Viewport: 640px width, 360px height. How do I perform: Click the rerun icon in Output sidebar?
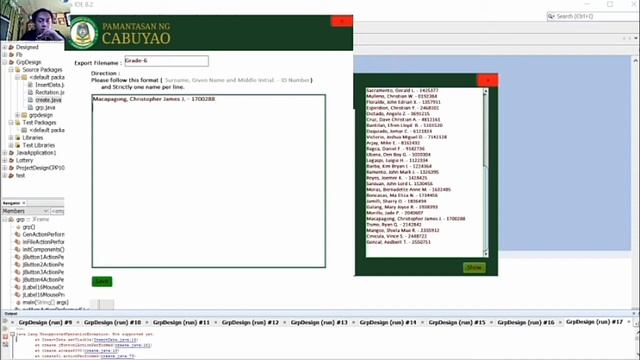point(5,322)
